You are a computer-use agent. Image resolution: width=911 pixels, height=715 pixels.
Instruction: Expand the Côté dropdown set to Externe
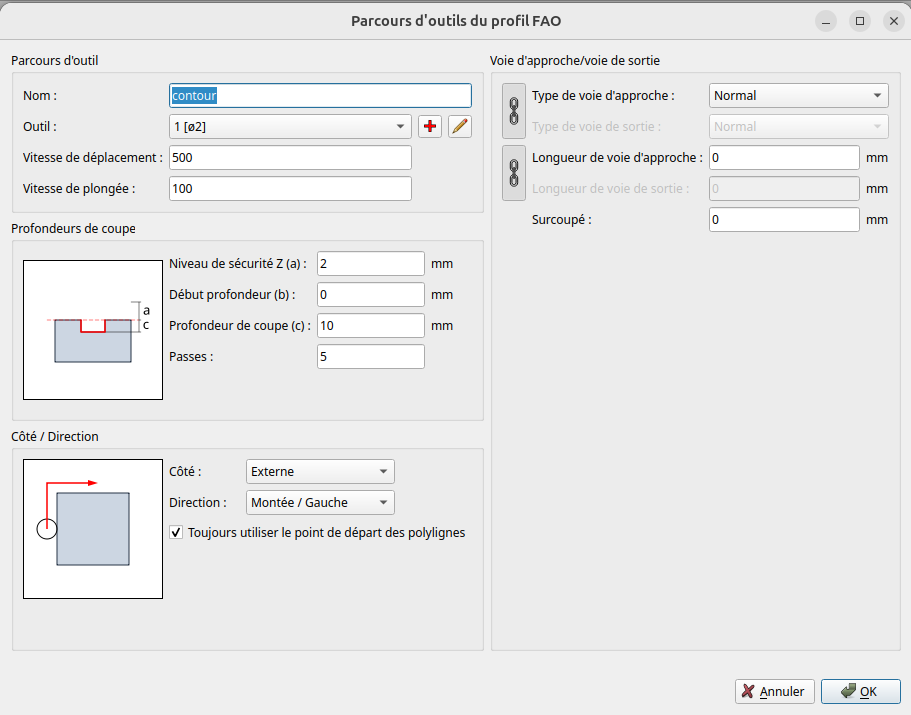click(x=320, y=472)
